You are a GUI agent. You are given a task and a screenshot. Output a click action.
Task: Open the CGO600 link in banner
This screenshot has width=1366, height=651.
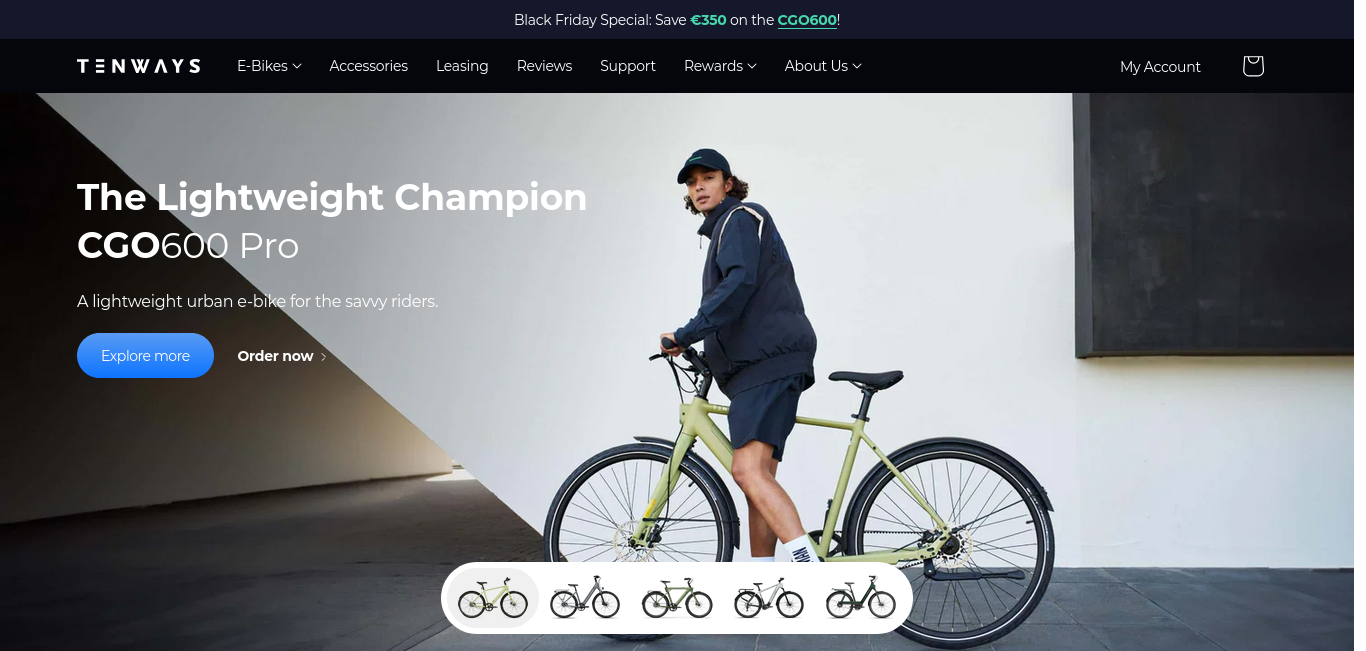tap(807, 20)
